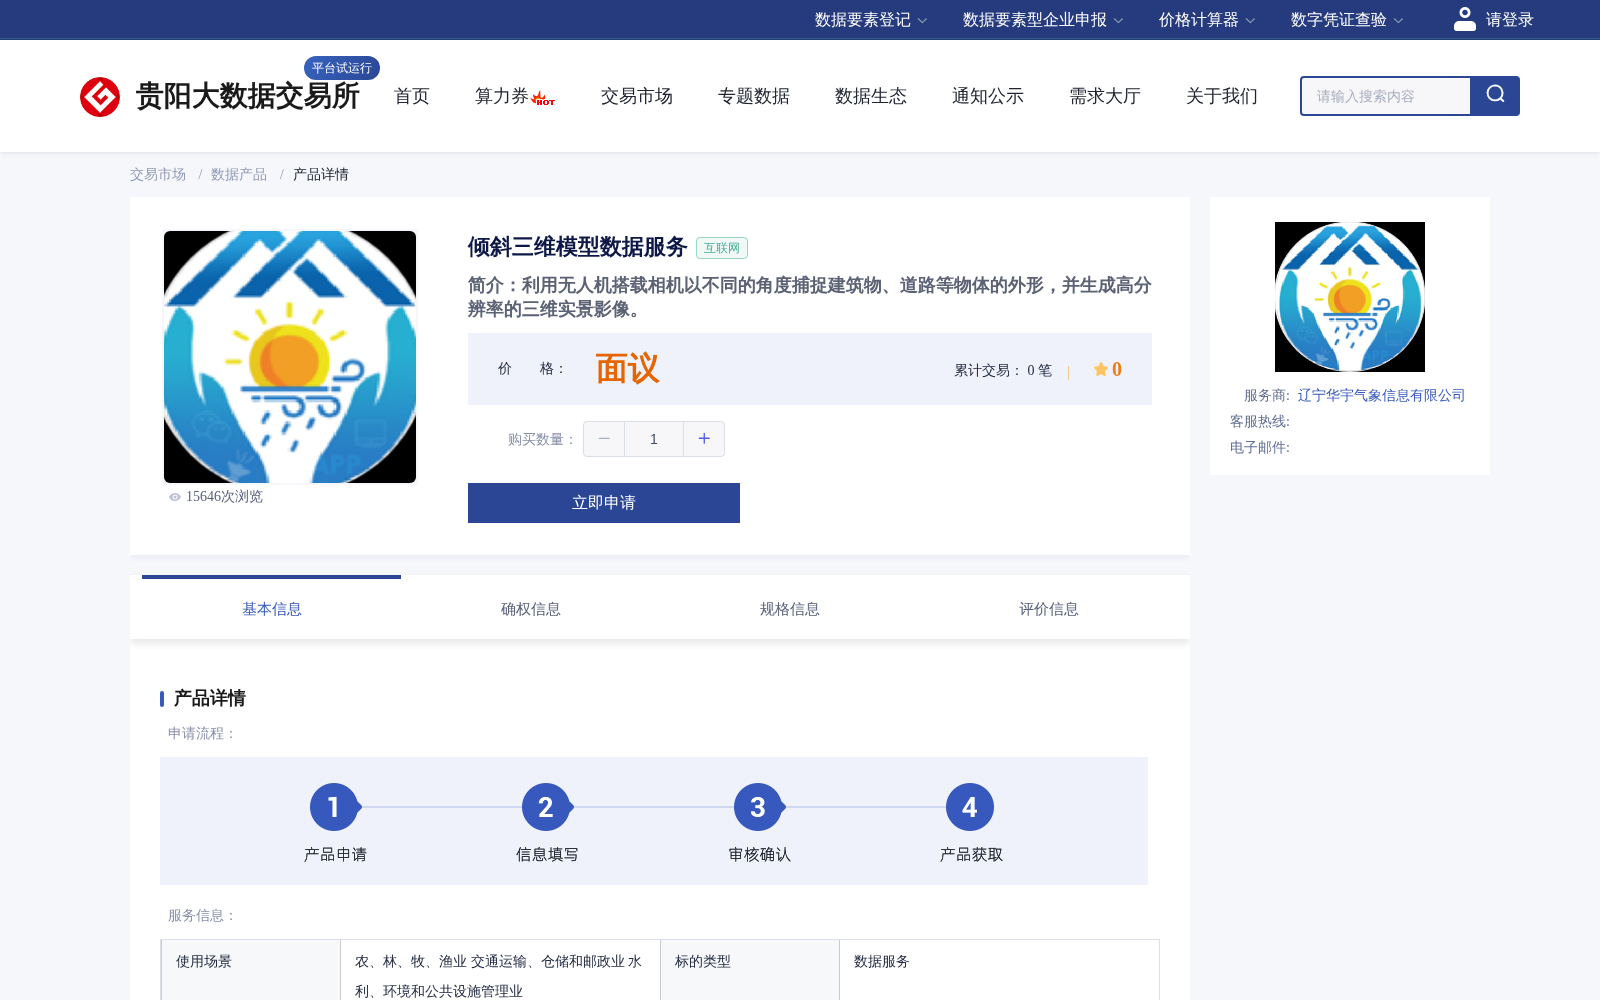Click the orange star rating icon
1600x1000 pixels.
1101,369
